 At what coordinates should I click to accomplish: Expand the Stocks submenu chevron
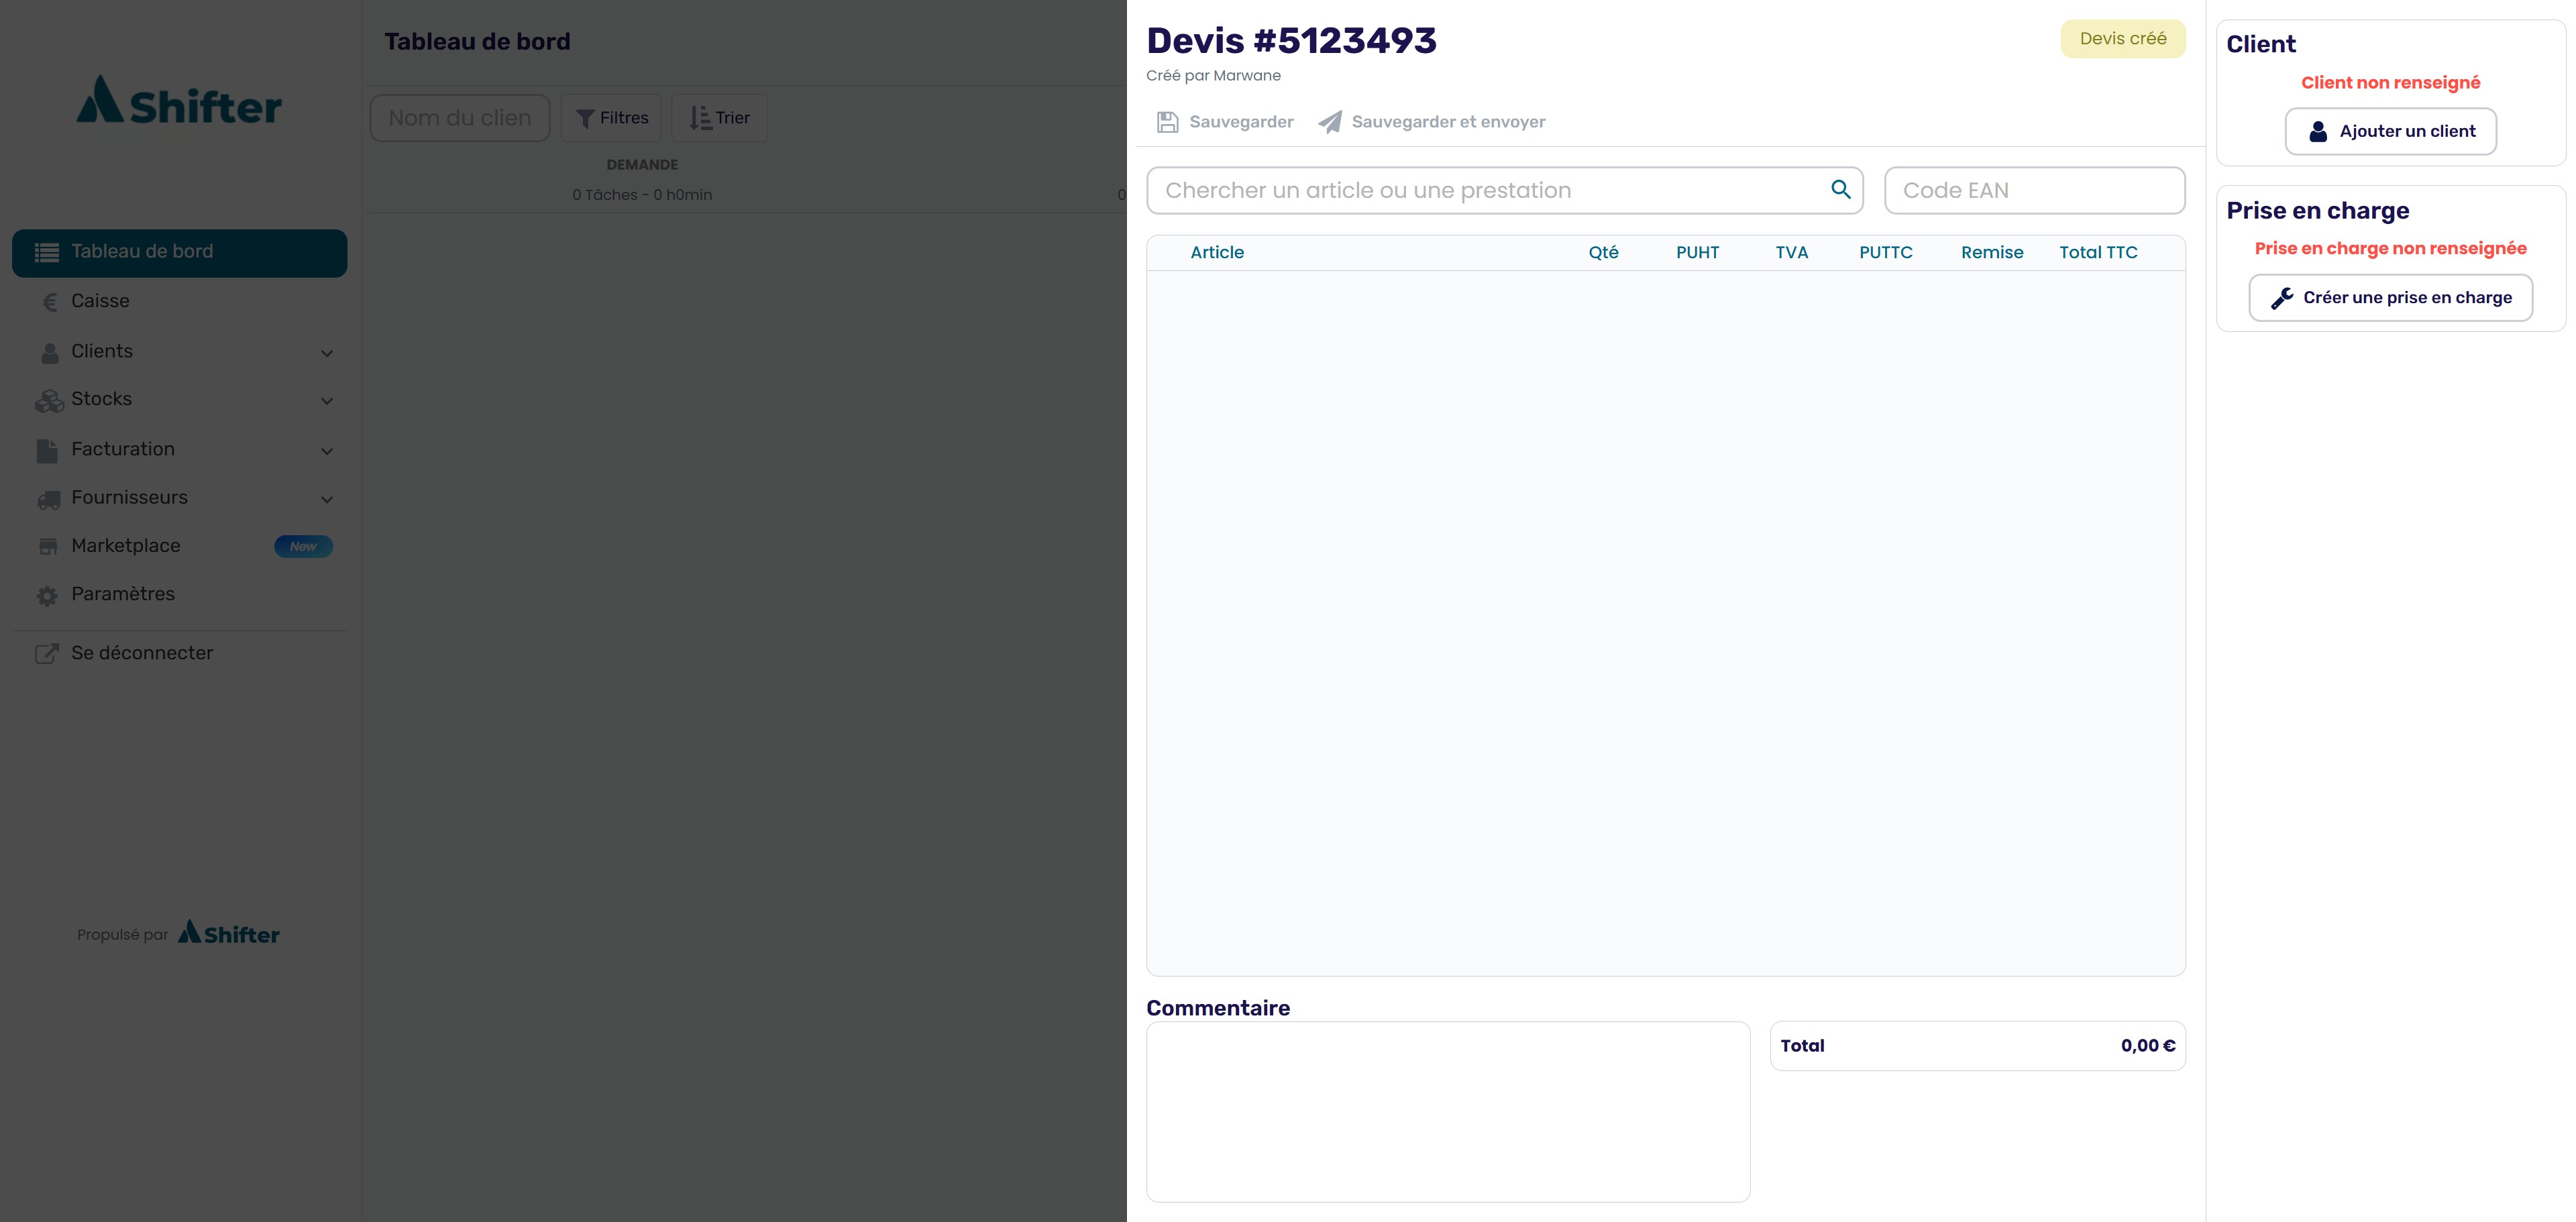327,401
